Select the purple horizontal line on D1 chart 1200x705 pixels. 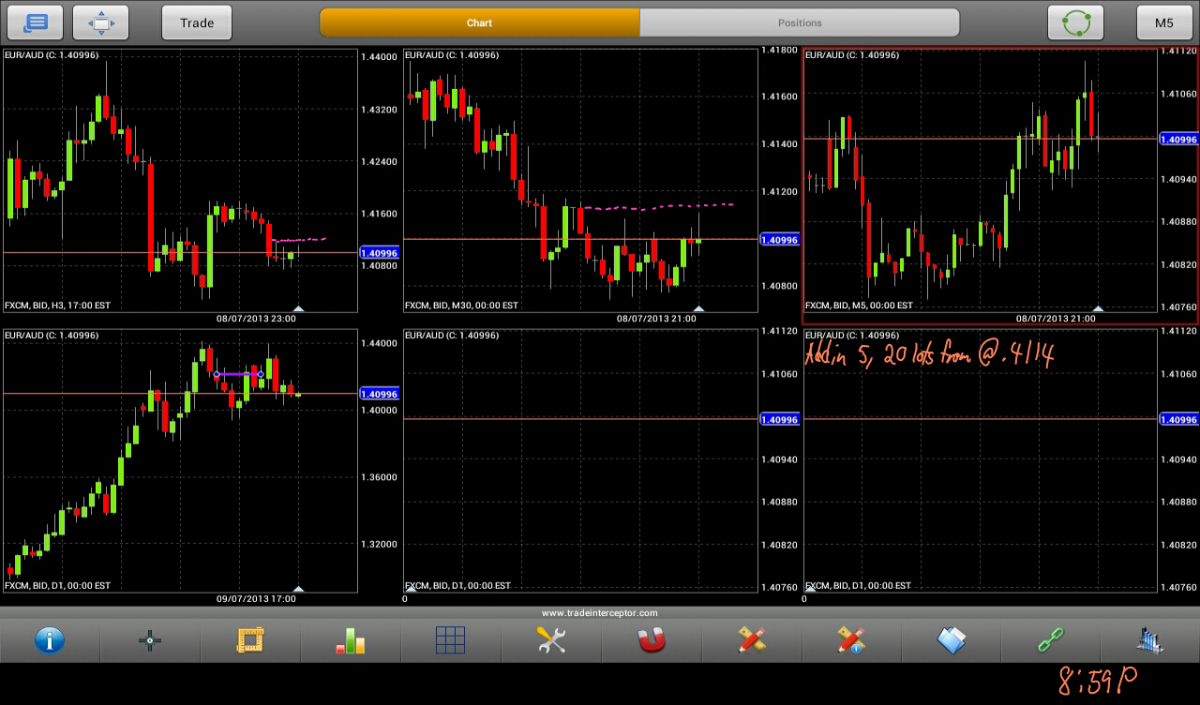pos(239,374)
